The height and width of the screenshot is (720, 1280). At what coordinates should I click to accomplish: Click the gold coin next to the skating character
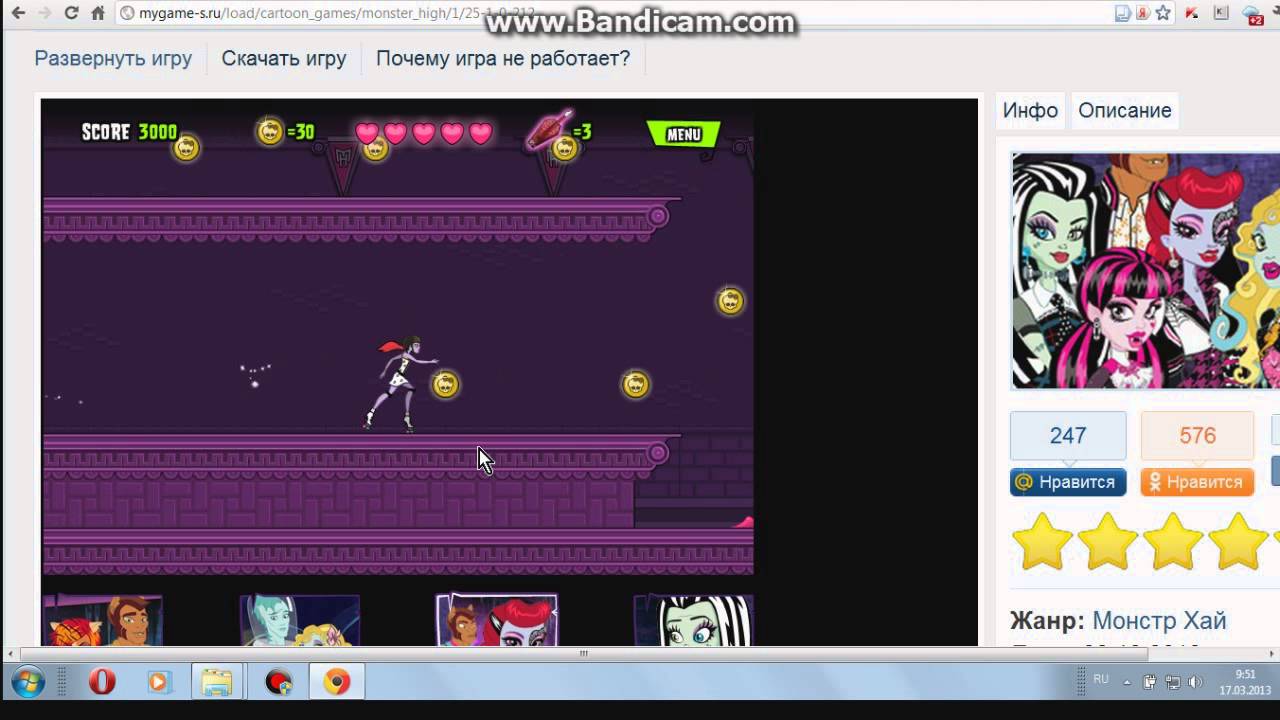point(445,384)
